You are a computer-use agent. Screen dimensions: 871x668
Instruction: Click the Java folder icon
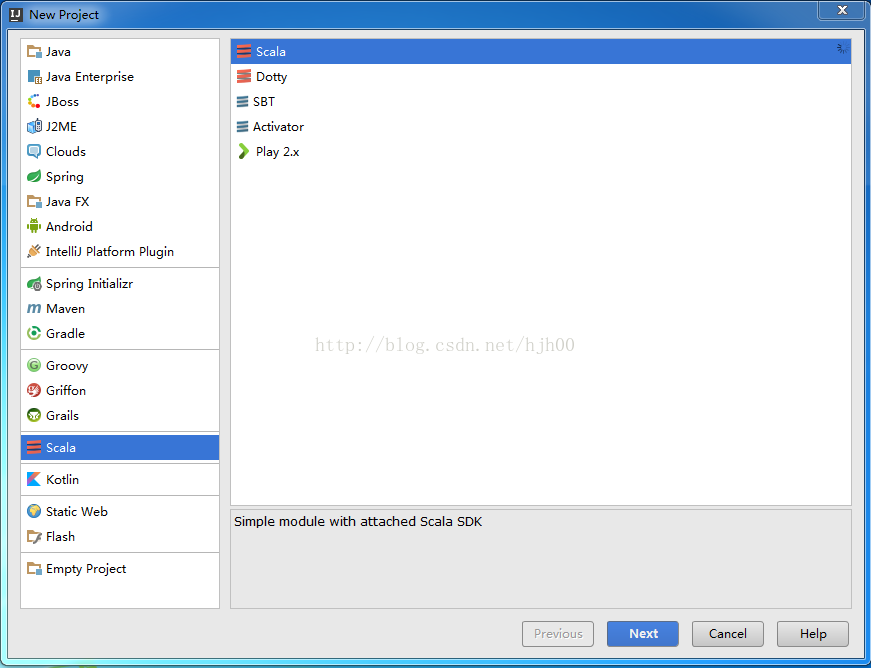point(34,52)
